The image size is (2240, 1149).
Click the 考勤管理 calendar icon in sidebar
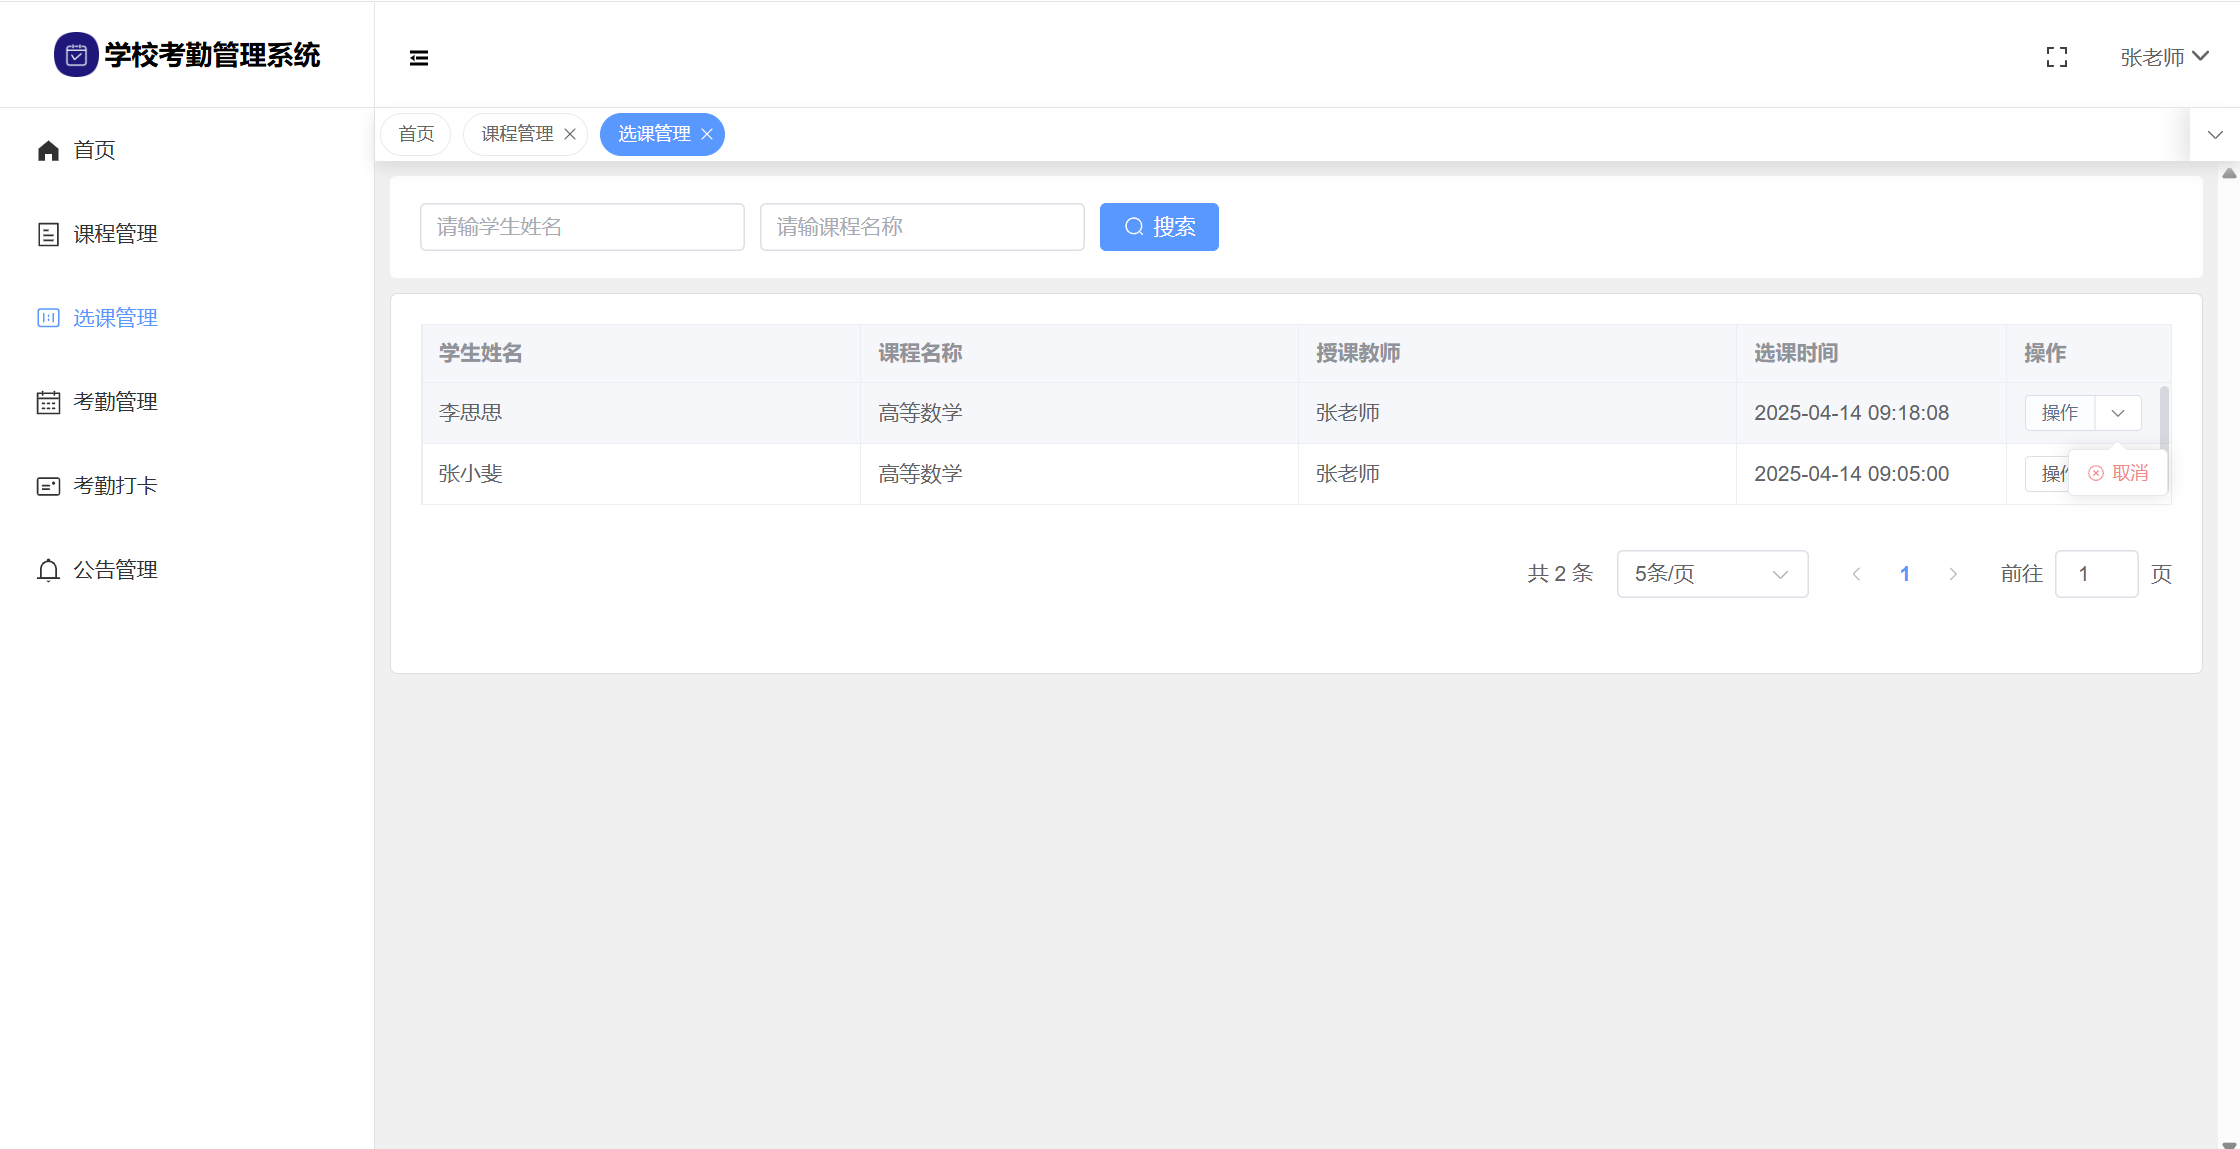tap(48, 402)
